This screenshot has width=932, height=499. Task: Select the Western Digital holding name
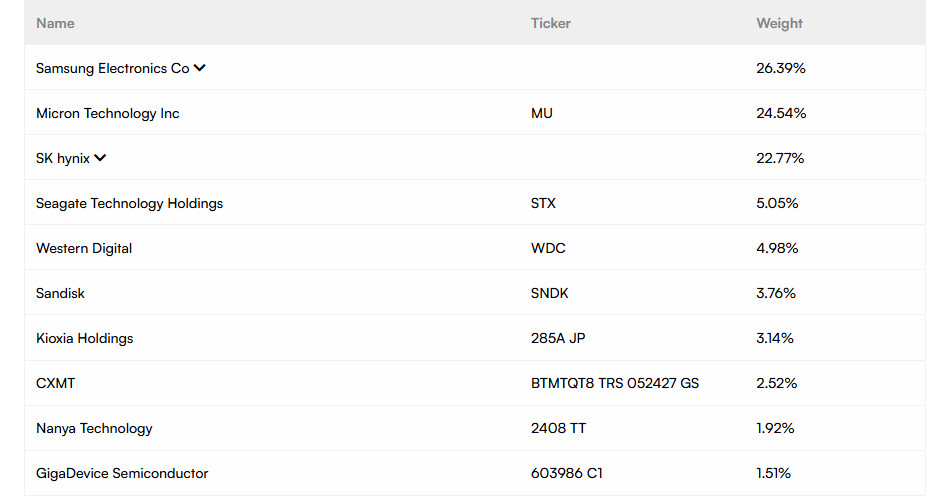point(84,248)
